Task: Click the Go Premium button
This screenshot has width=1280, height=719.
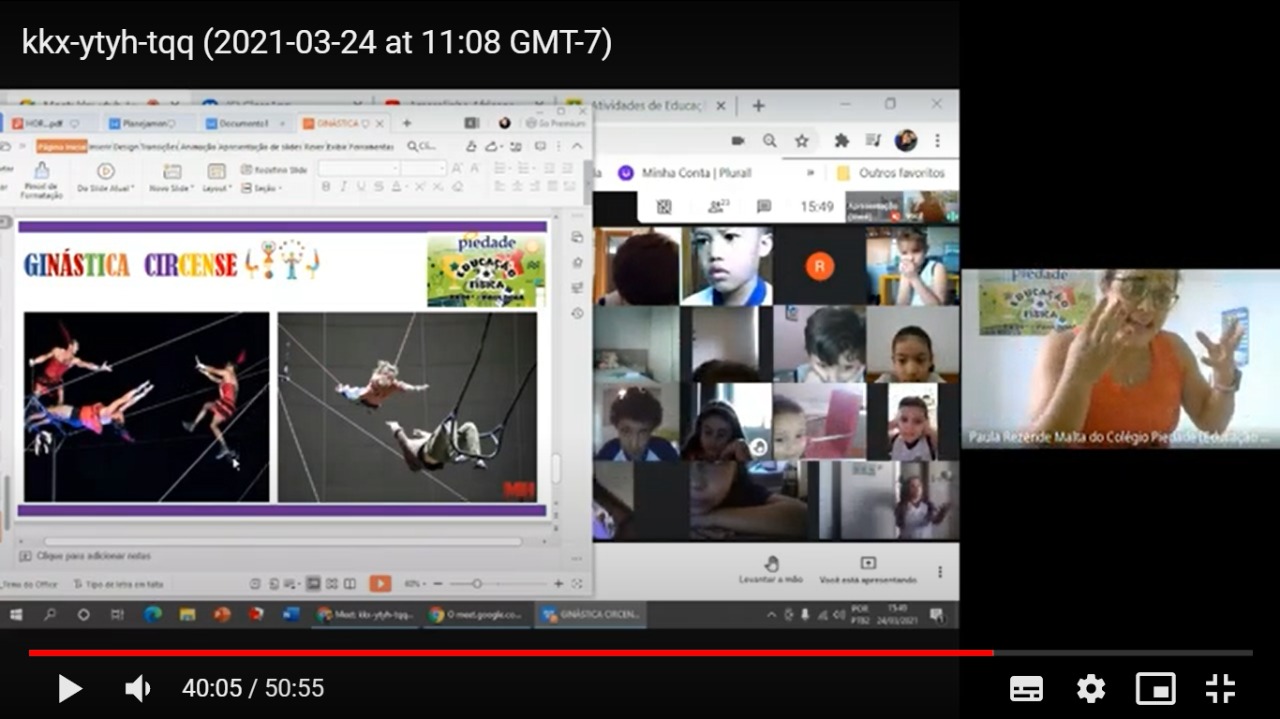Action: 555,124
